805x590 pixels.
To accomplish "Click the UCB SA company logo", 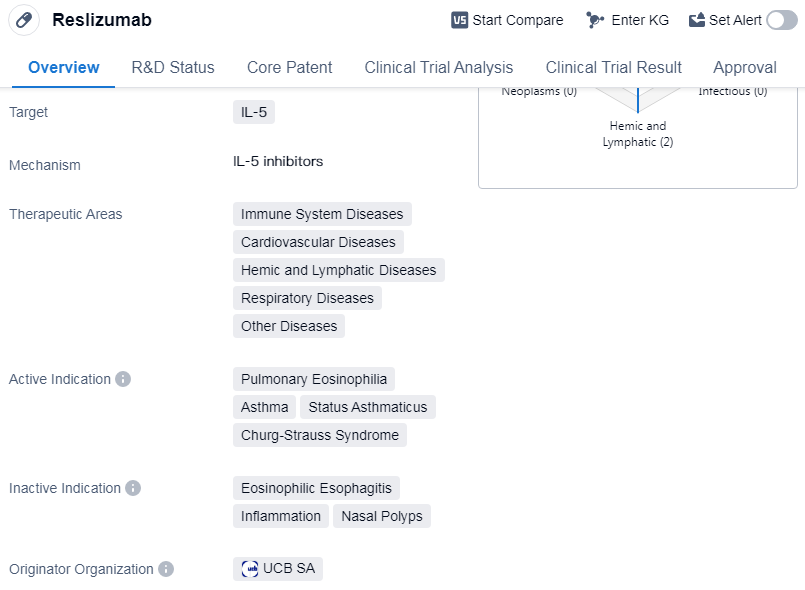I will [x=250, y=569].
